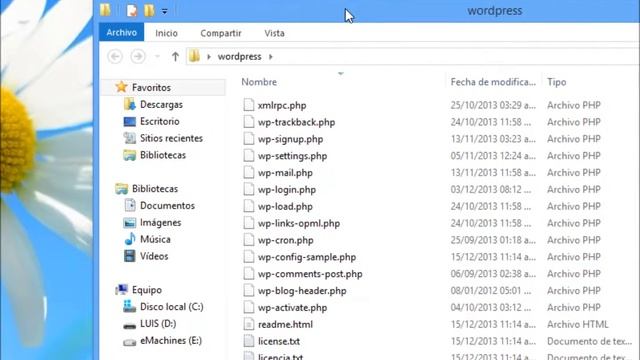Select the wp-config-sample.php file
The height and width of the screenshot is (360, 640).
(307, 257)
